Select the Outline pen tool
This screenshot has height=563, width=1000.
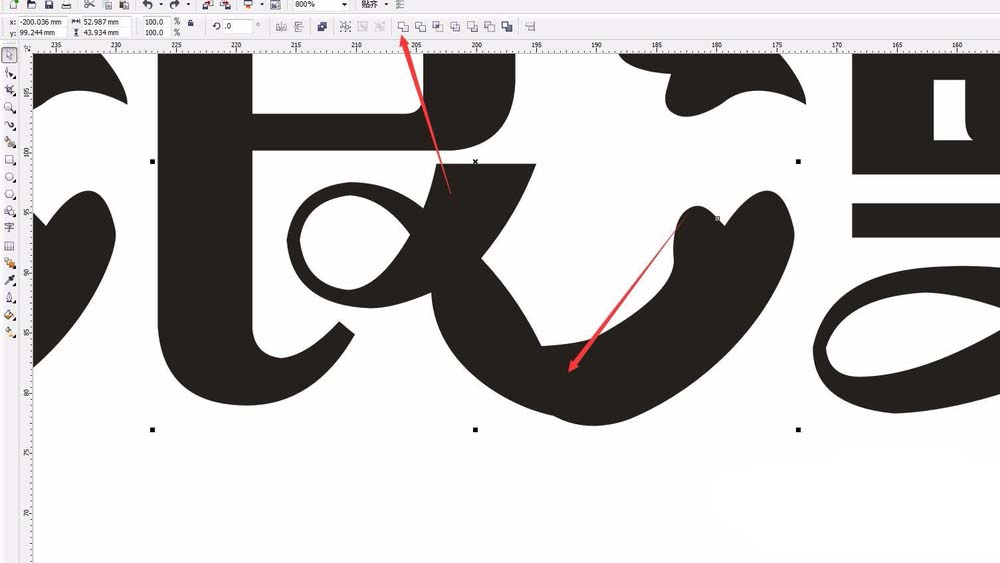[x=9, y=297]
